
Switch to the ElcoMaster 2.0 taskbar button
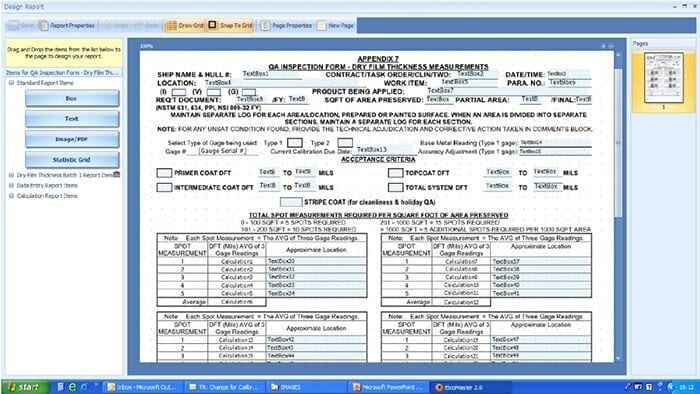[x=469, y=387]
